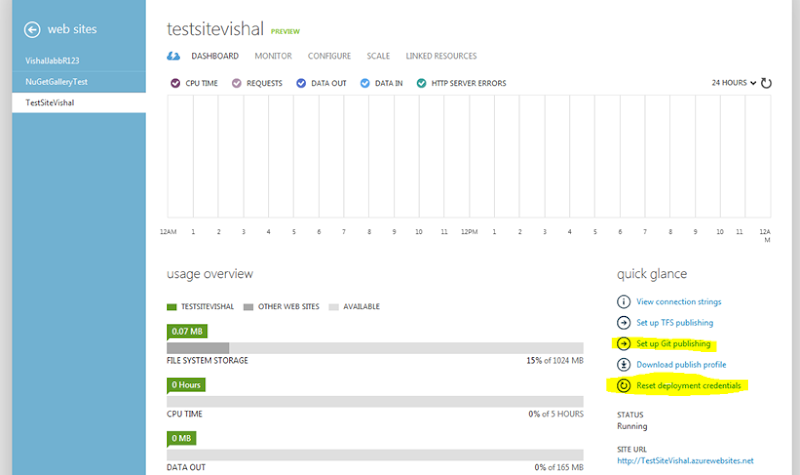Toggle the Data Out metric checkbox

[301, 83]
